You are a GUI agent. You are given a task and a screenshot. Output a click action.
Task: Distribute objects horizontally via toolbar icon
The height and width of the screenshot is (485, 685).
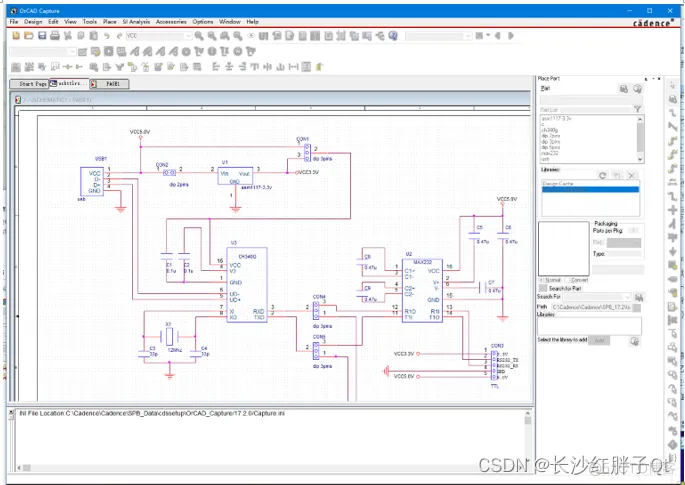(x=294, y=67)
